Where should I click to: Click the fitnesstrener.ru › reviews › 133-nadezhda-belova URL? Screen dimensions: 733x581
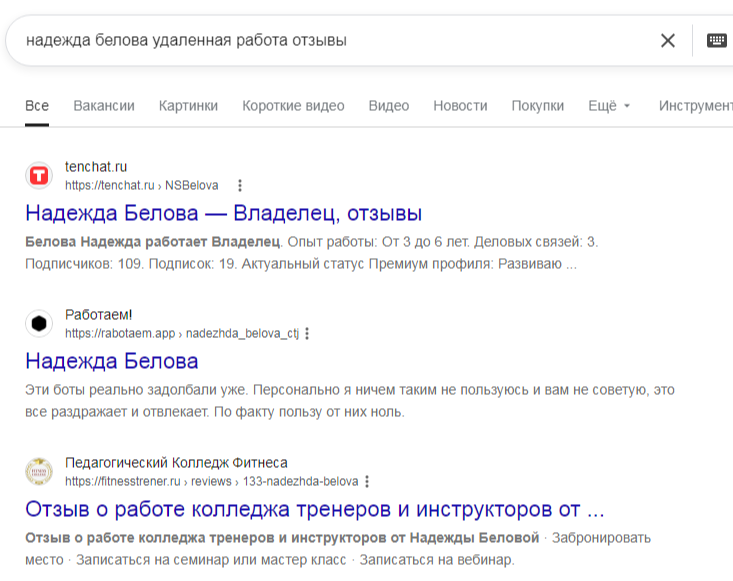(x=212, y=481)
